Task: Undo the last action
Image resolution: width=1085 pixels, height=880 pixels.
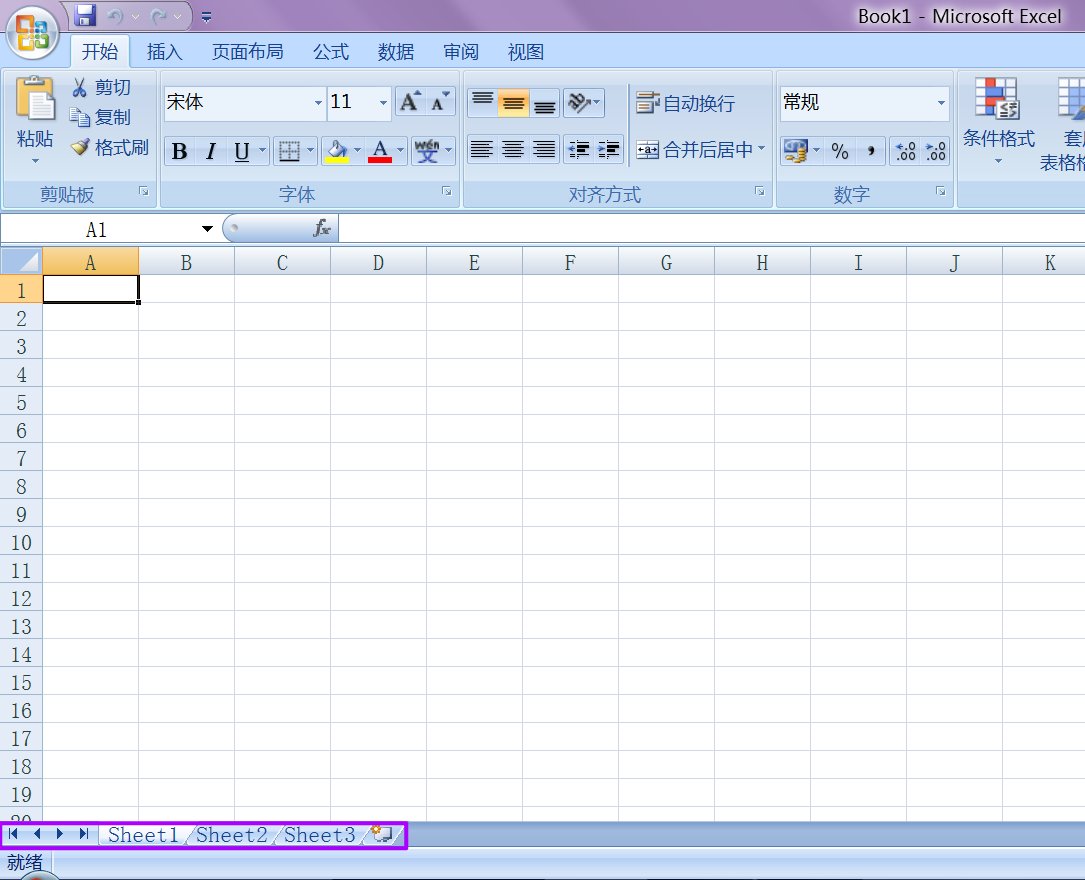Action: pyautogui.click(x=116, y=16)
